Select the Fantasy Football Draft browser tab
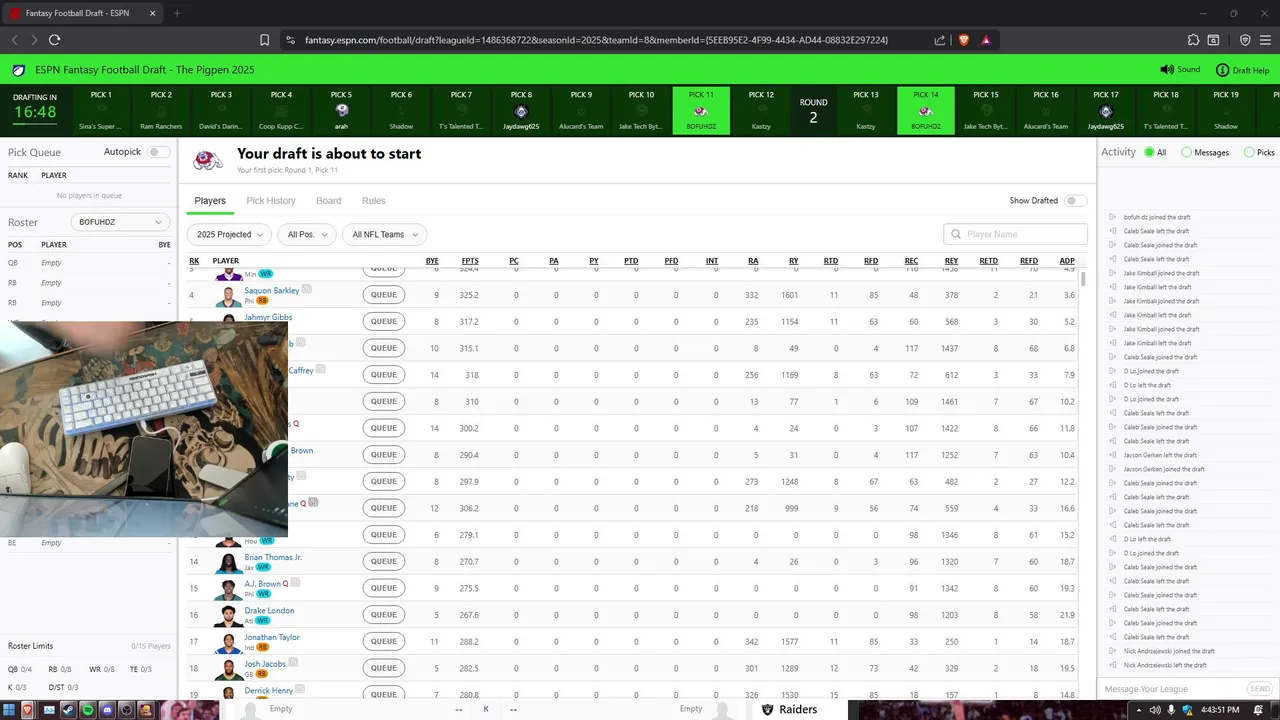 (x=82, y=13)
